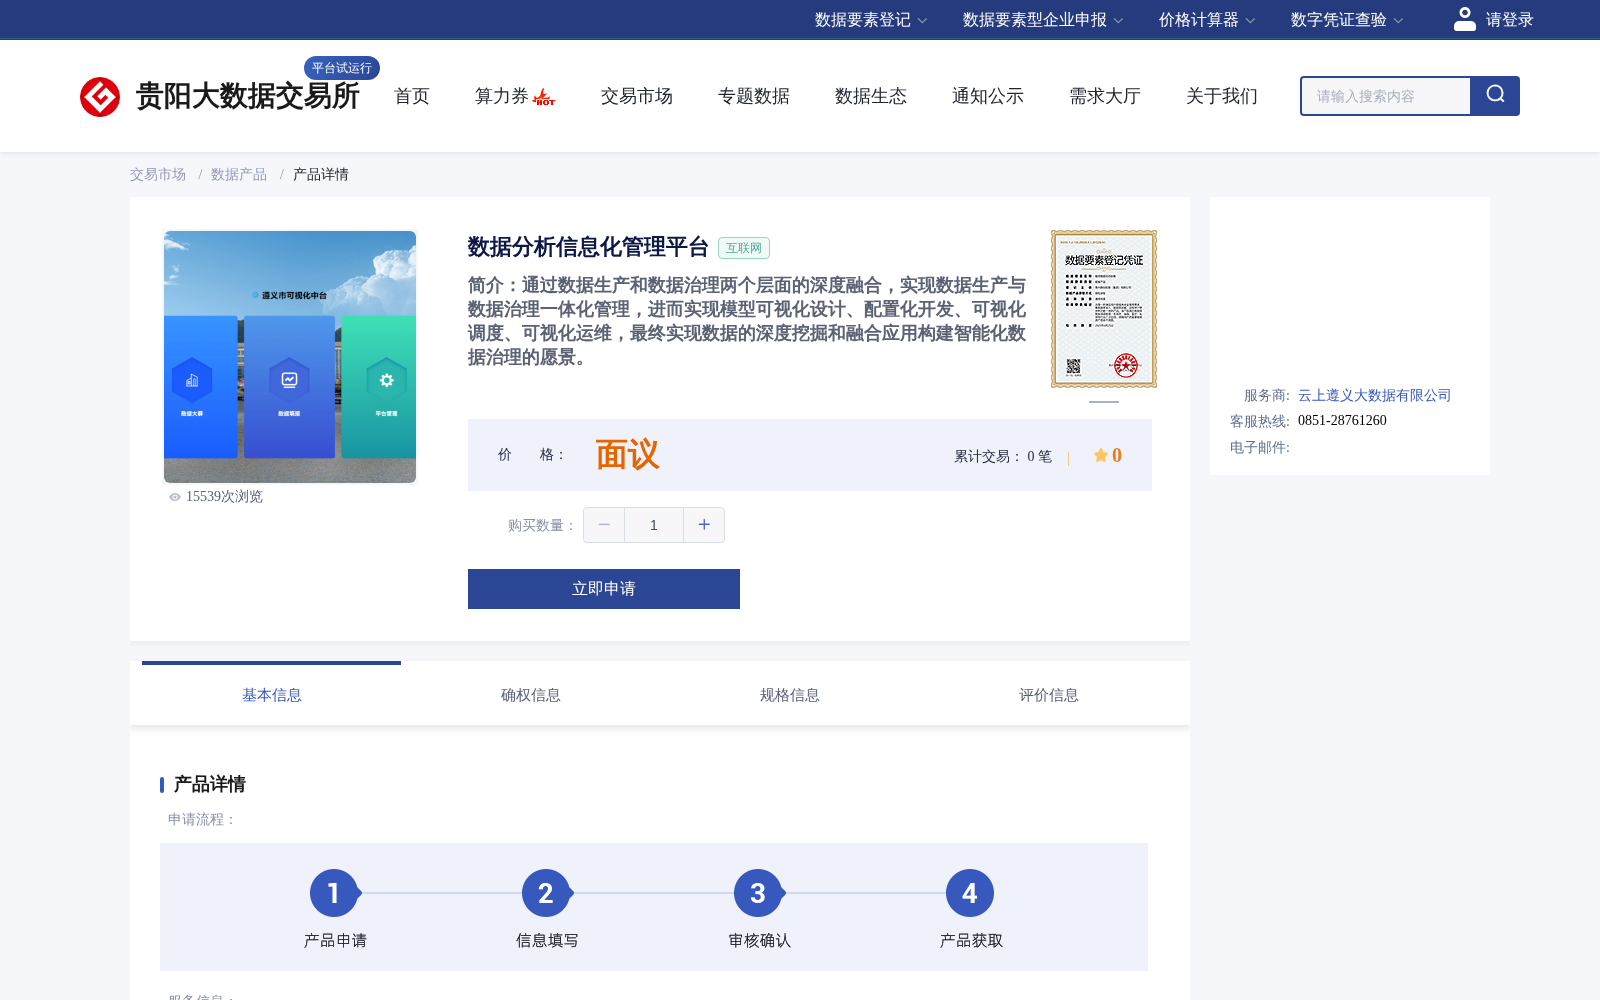The height and width of the screenshot is (1000, 1600).
Task: Click 请登录 login link
Action: [1509, 20]
